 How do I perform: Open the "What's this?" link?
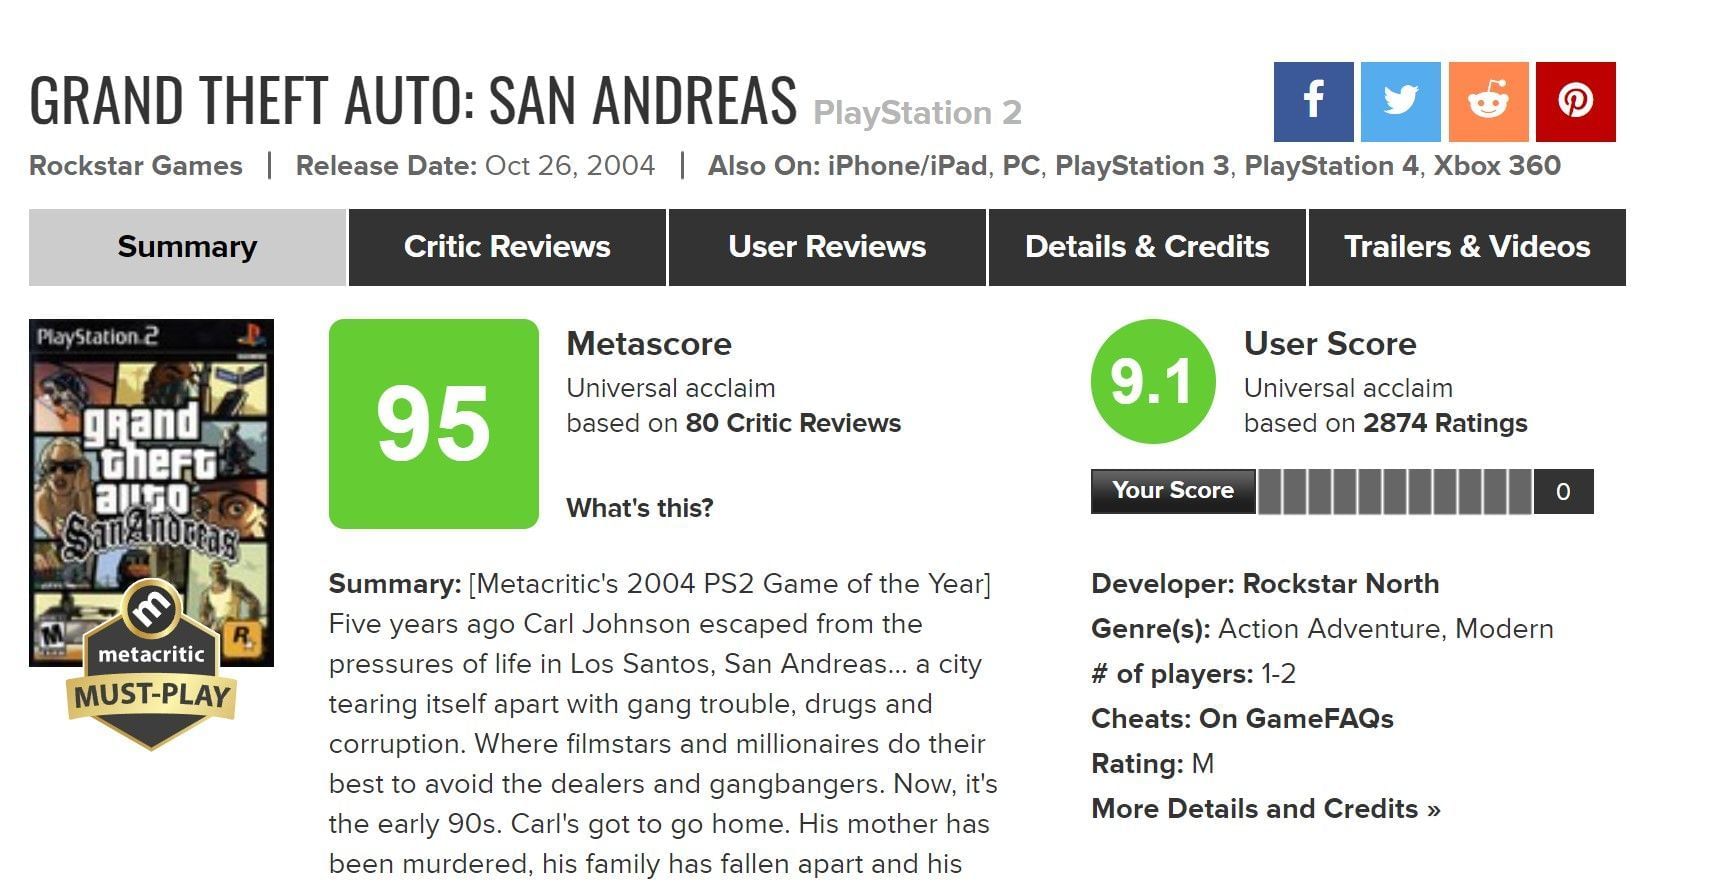coord(640,508)
